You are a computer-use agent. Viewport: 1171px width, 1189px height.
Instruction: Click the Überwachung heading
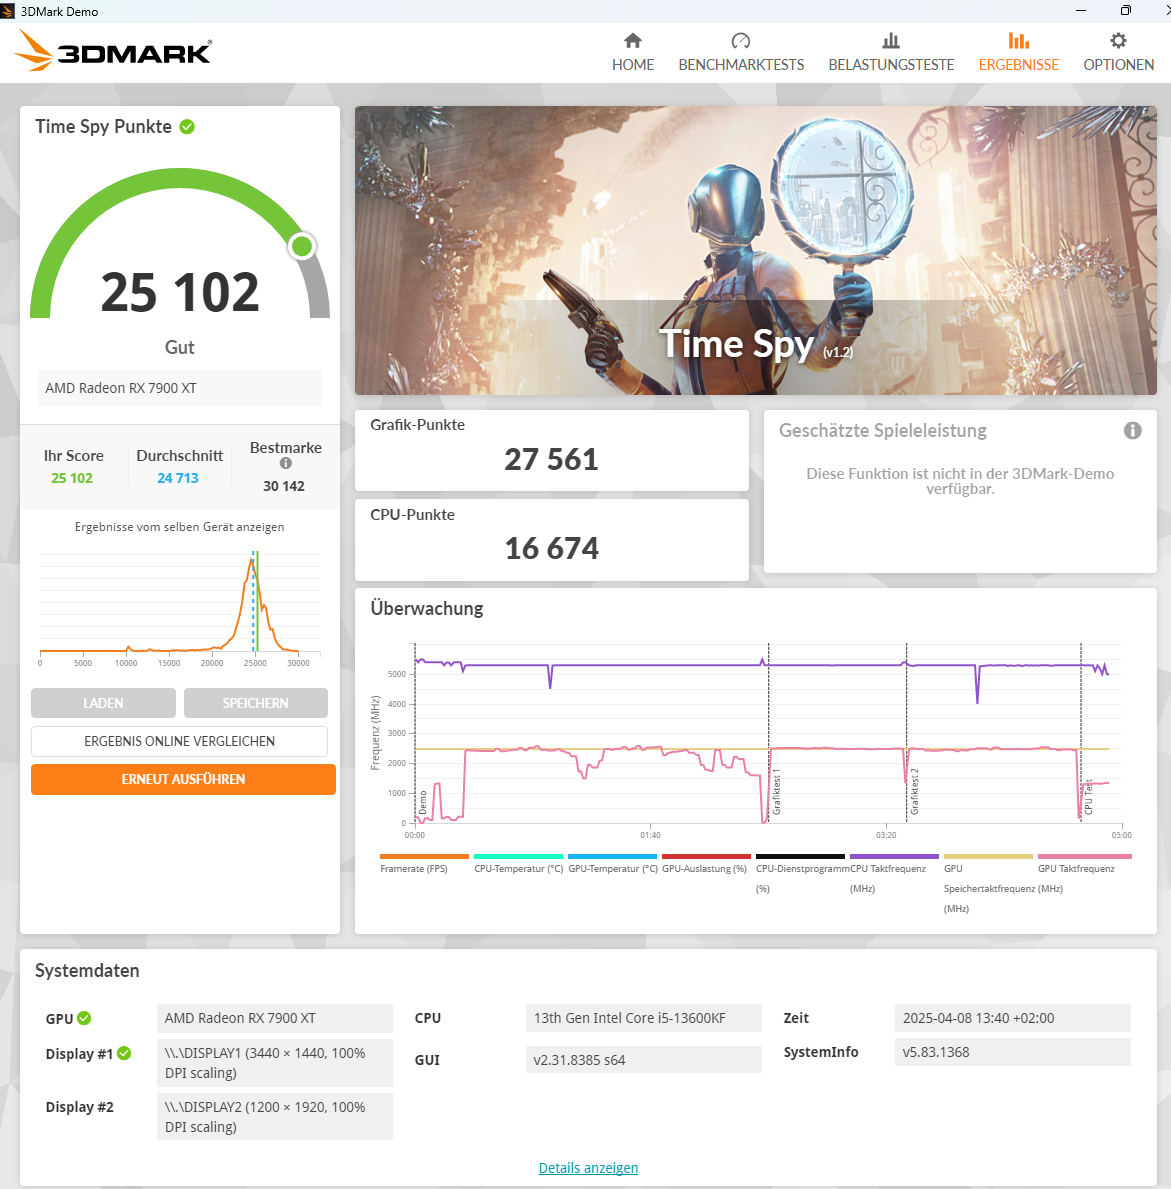(x=426, y=609)
